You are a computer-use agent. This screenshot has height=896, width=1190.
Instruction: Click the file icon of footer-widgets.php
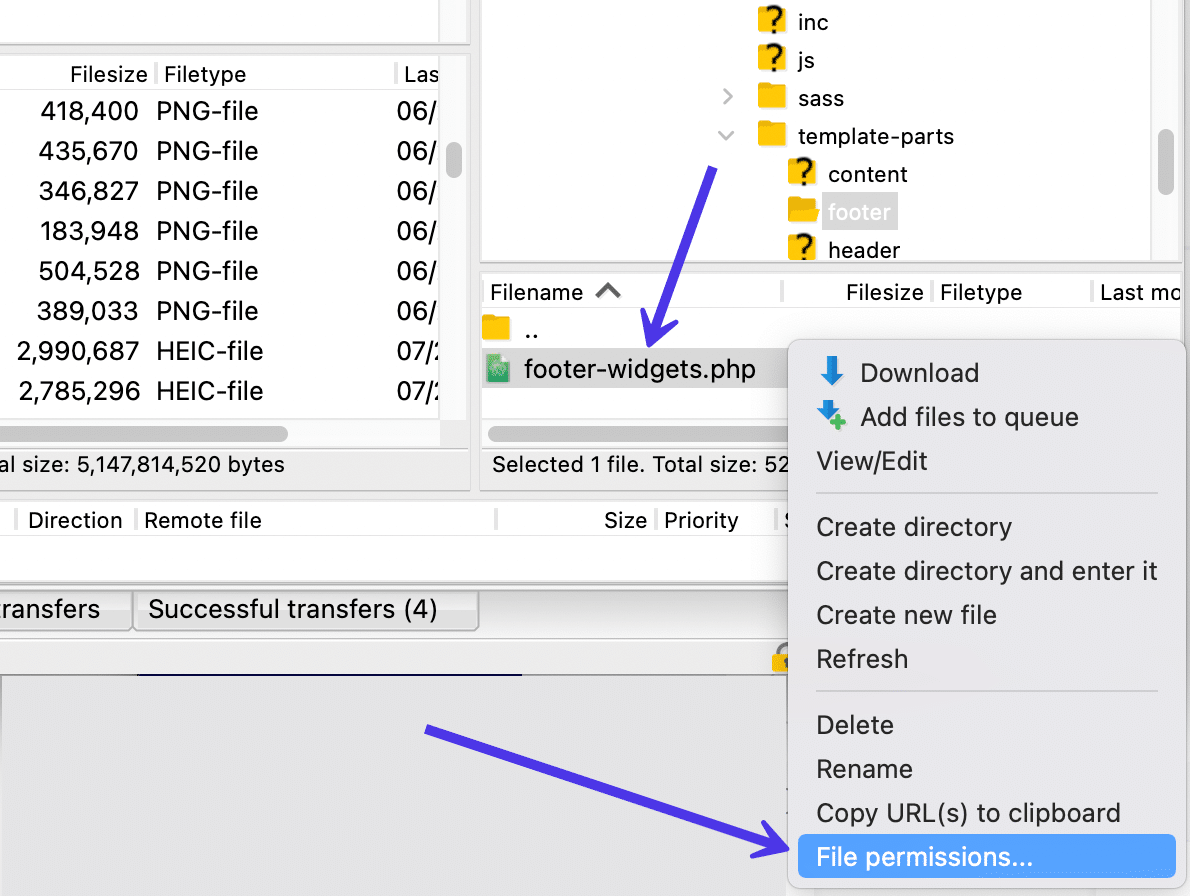pos(500,368)
